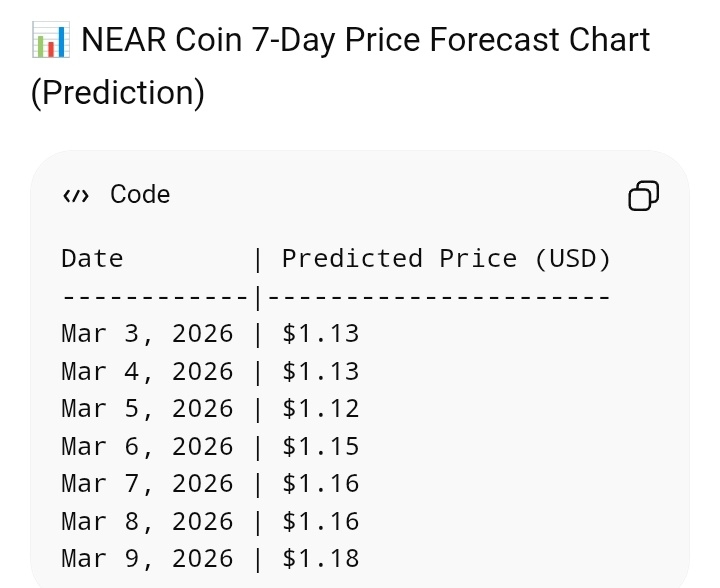
Task: Click the Mar 9, 2026 date
Action: click(147, 559)
